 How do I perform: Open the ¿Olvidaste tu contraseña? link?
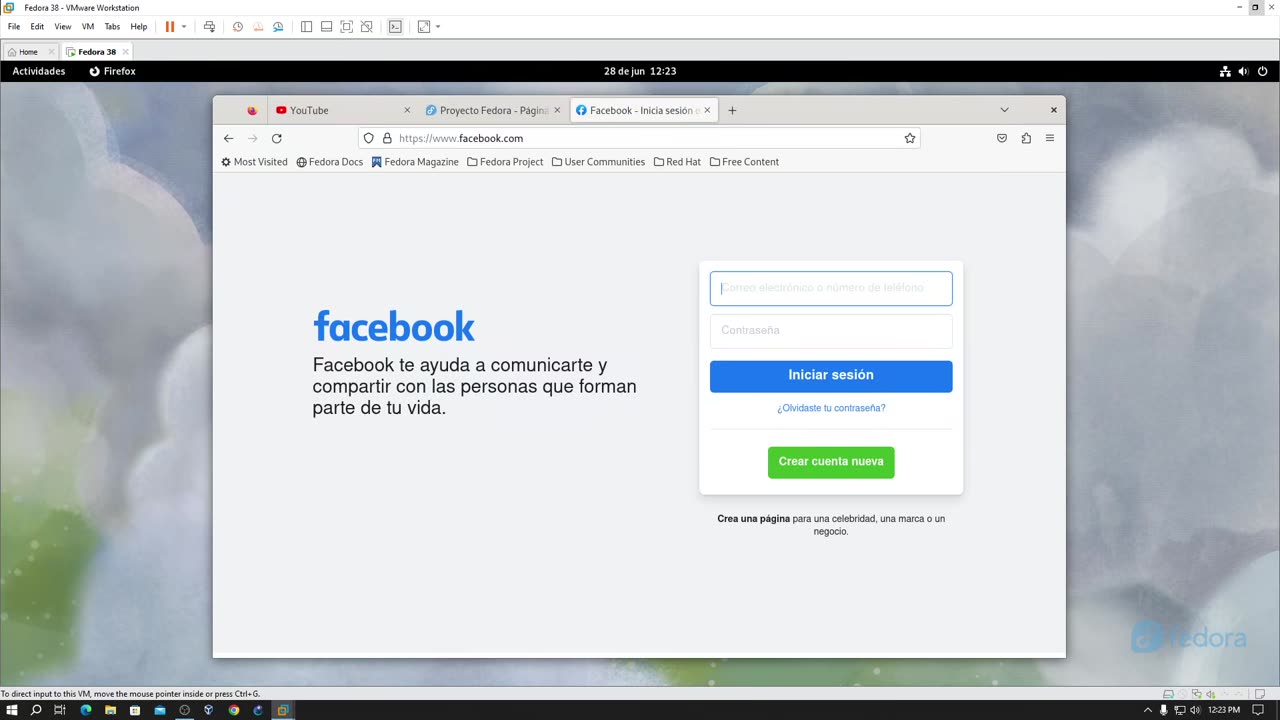[x=831, y=408]
